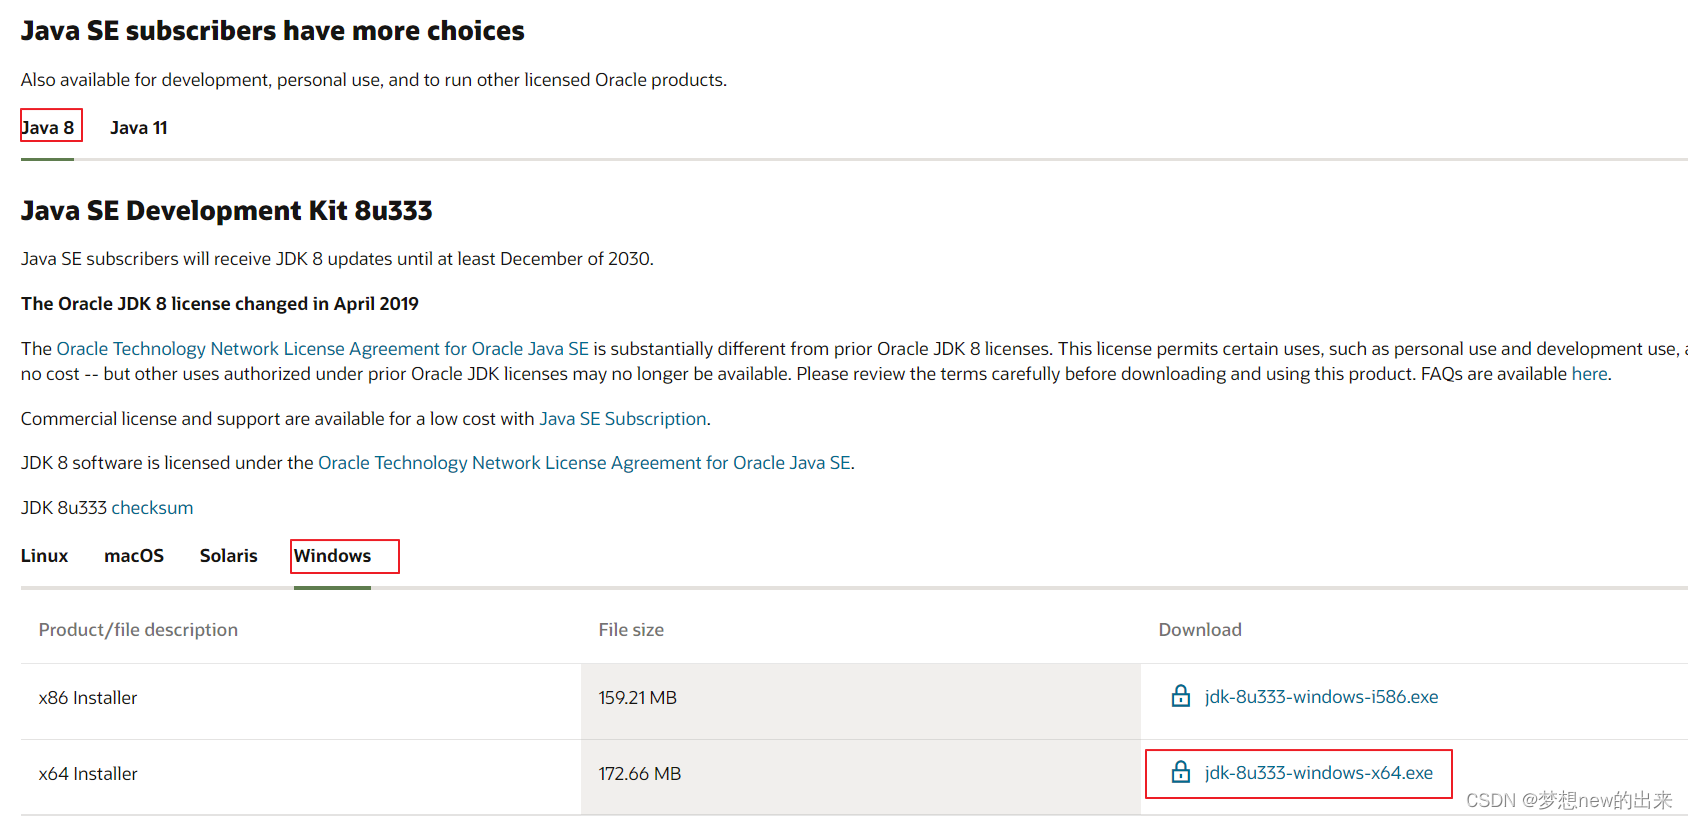Open the JDK 8u333 checksum link
This screenshot has height=819, width=1688.
152,508
